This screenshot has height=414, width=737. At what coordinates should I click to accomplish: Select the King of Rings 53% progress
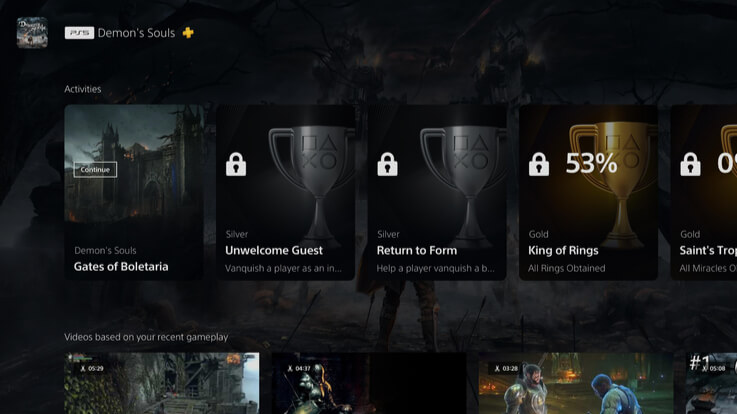point(591,164)
